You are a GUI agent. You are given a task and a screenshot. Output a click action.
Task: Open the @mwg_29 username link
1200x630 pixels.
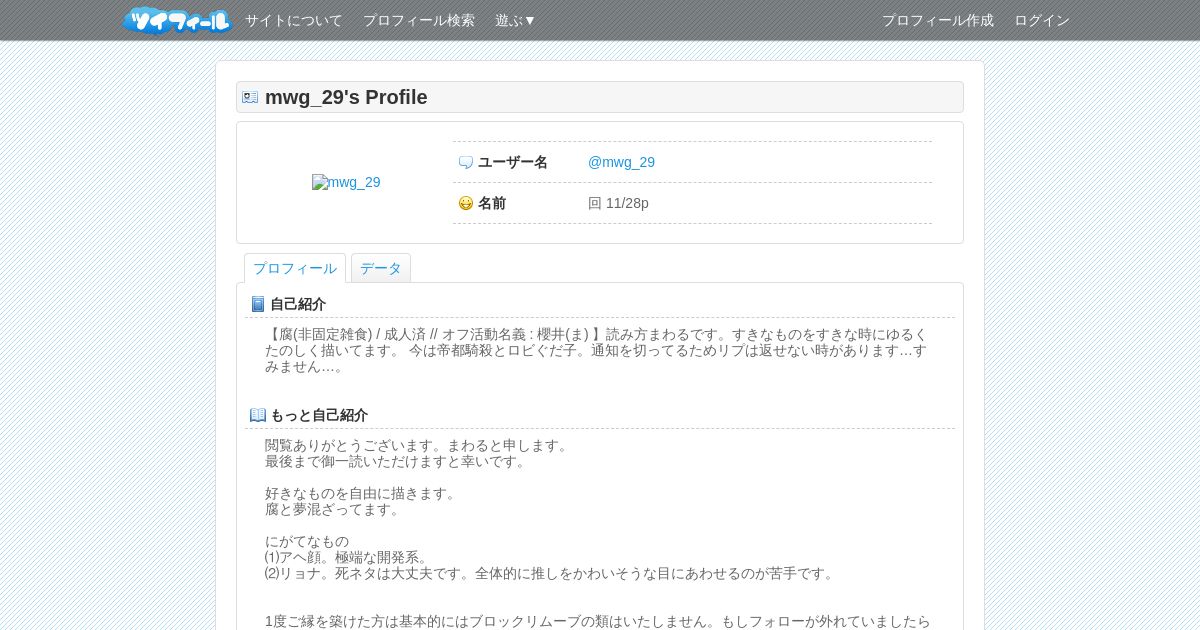pos(621,162)
